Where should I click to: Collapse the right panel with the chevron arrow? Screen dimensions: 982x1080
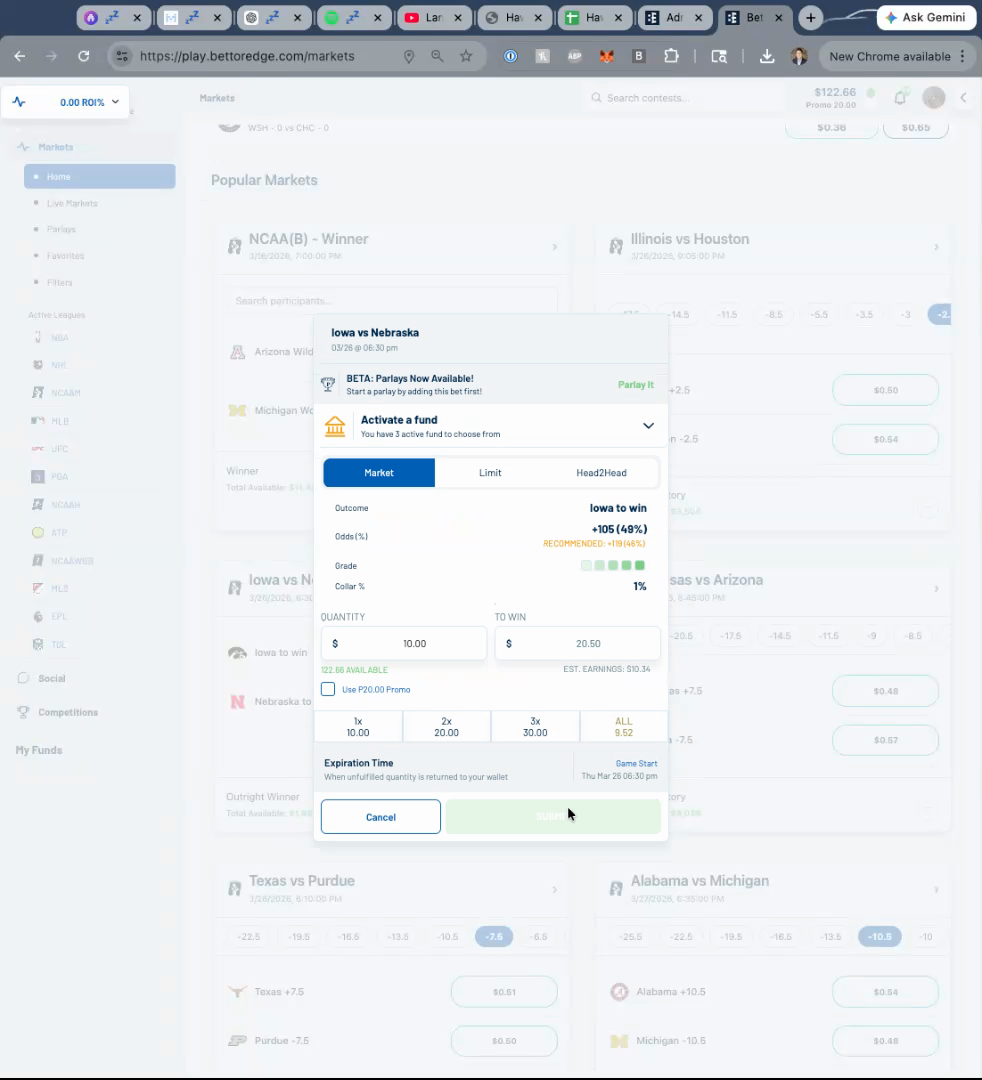click(963, 97)
